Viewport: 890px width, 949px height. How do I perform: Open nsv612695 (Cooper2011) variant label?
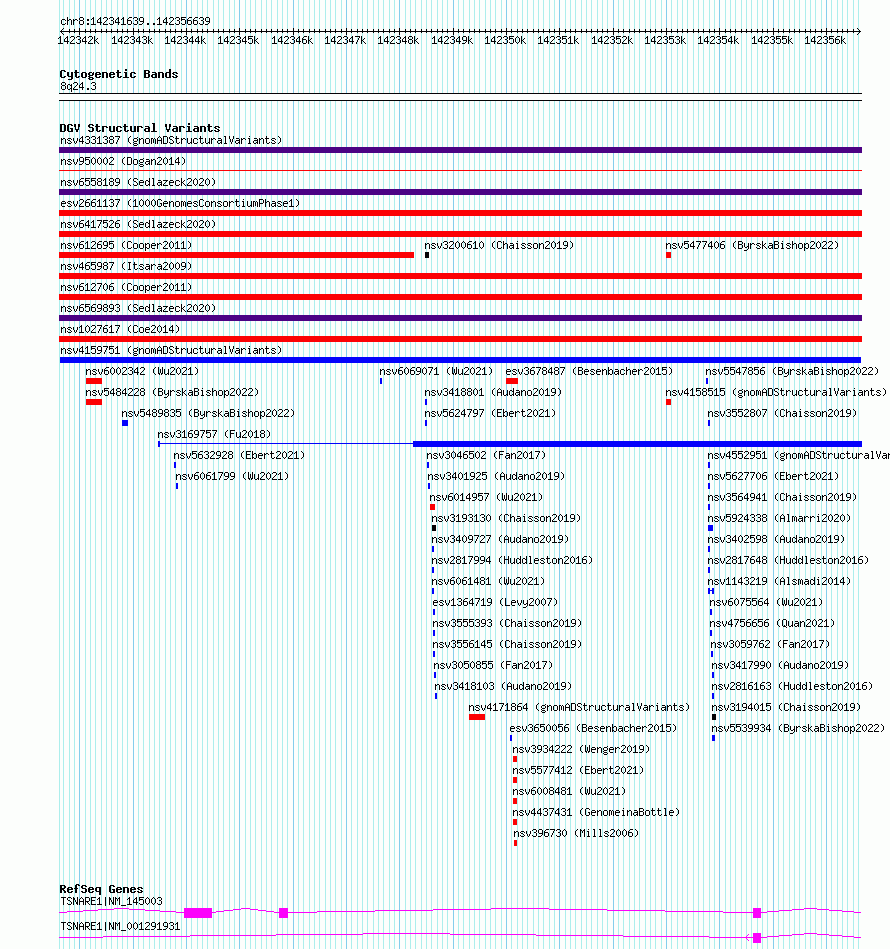click(x=126, y=245)
